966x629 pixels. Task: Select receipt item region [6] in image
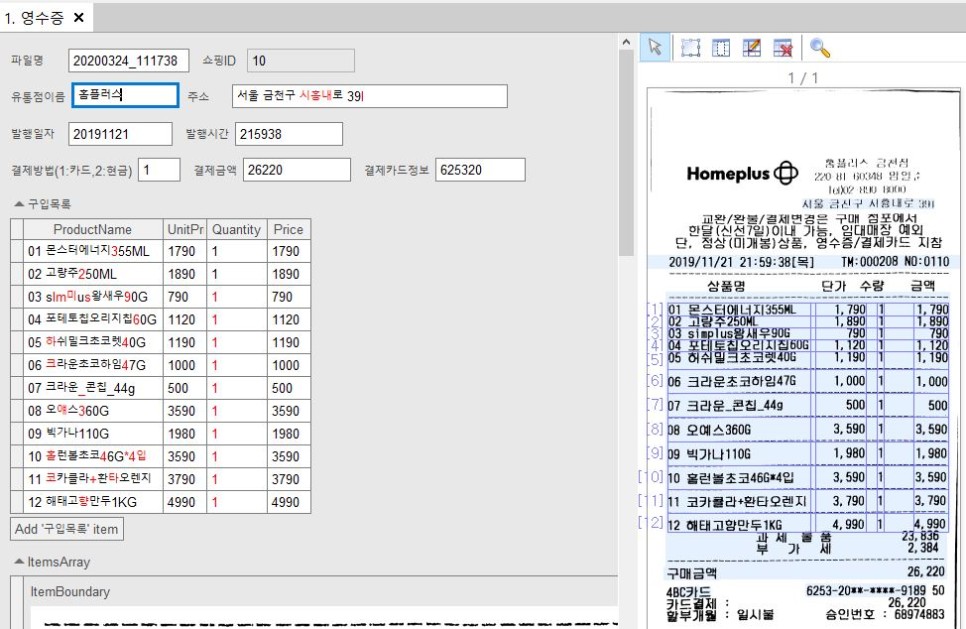[x=807, y=381]
